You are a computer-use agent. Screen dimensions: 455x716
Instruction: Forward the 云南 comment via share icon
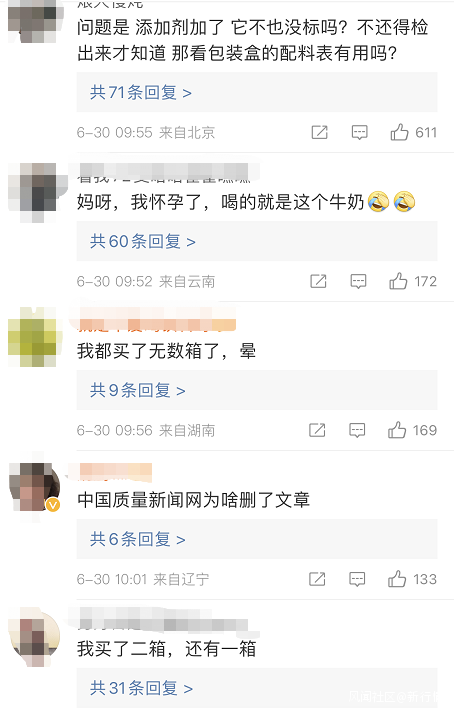[318, 281]
